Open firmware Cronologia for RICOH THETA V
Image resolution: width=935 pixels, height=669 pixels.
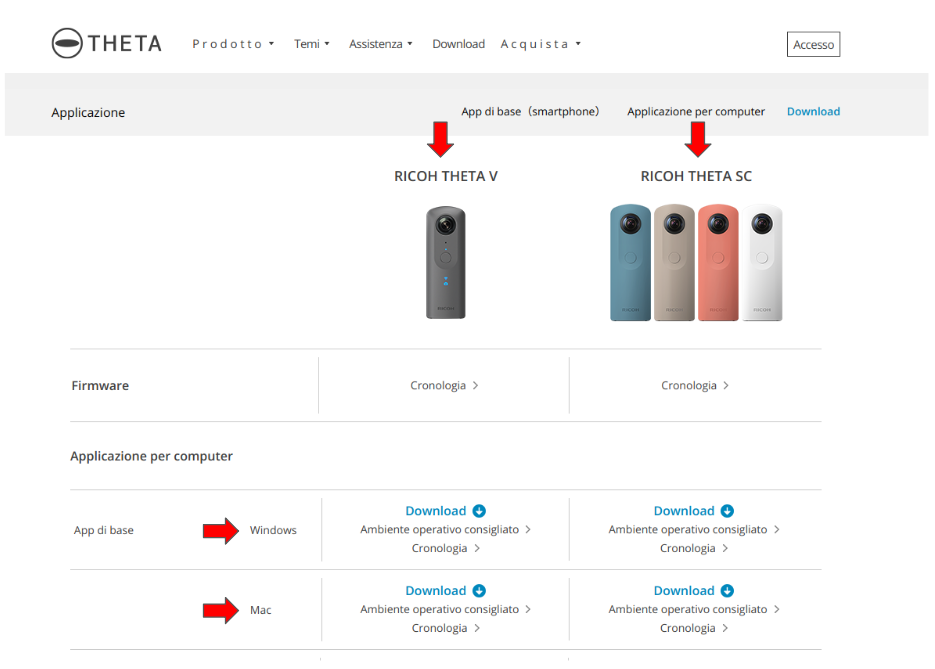[x=444, y=386]
